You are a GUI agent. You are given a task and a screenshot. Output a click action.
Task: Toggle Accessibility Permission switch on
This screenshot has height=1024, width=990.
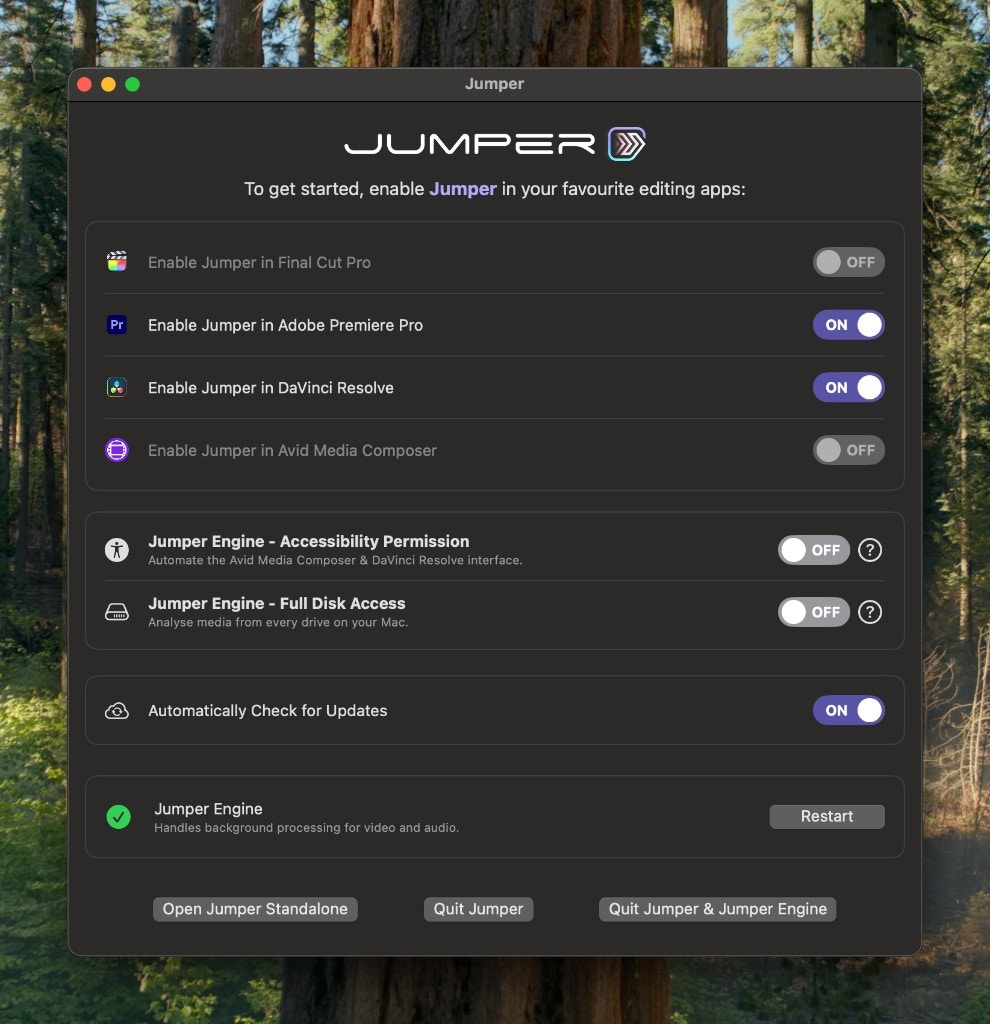[814, 550]
